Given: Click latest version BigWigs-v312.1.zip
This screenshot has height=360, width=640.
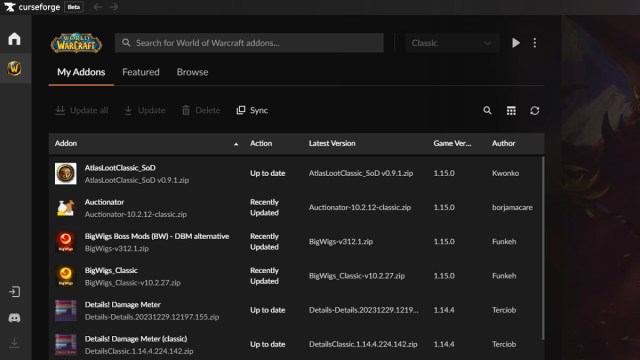Looking at the screenshot, I should pos(341,242).
